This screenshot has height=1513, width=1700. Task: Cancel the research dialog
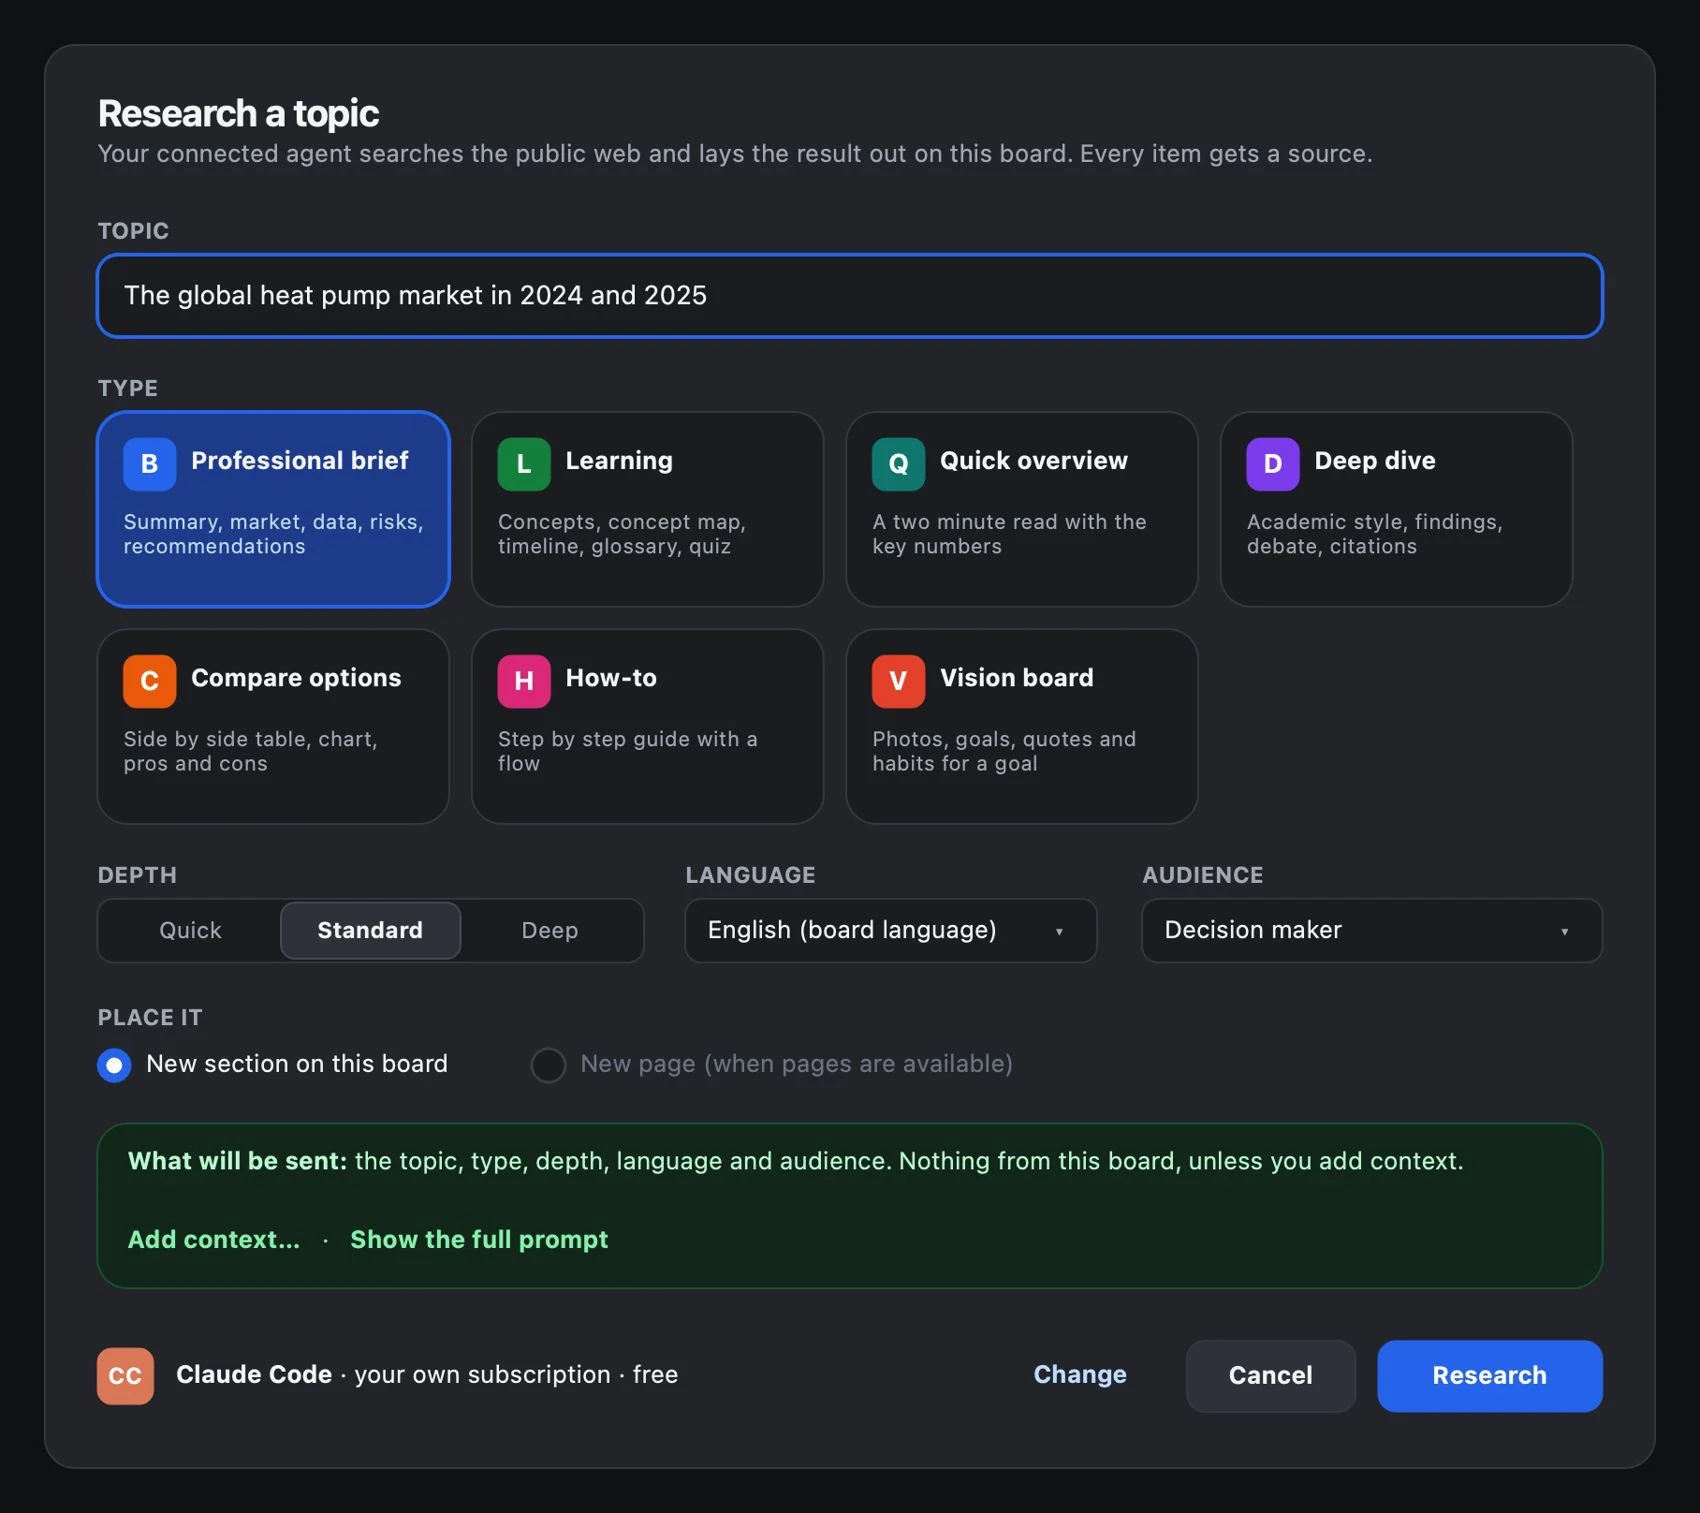point(1270,1376)
